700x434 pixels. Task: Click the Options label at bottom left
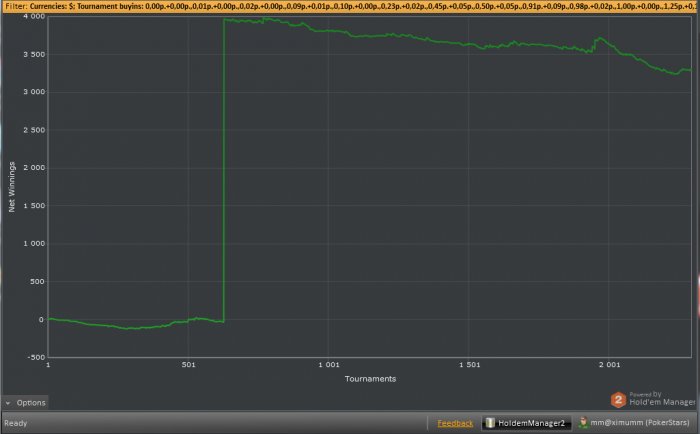[30, 403]
